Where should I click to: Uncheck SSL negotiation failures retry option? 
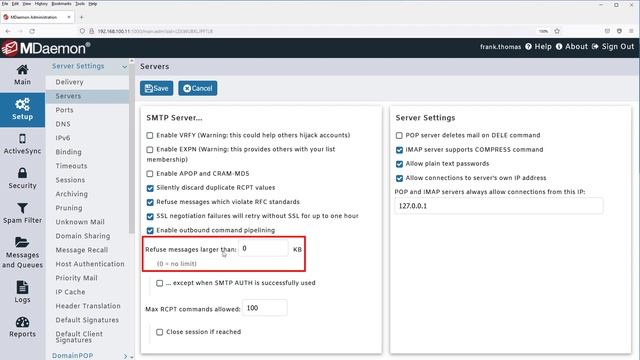(x=150, y=216)
